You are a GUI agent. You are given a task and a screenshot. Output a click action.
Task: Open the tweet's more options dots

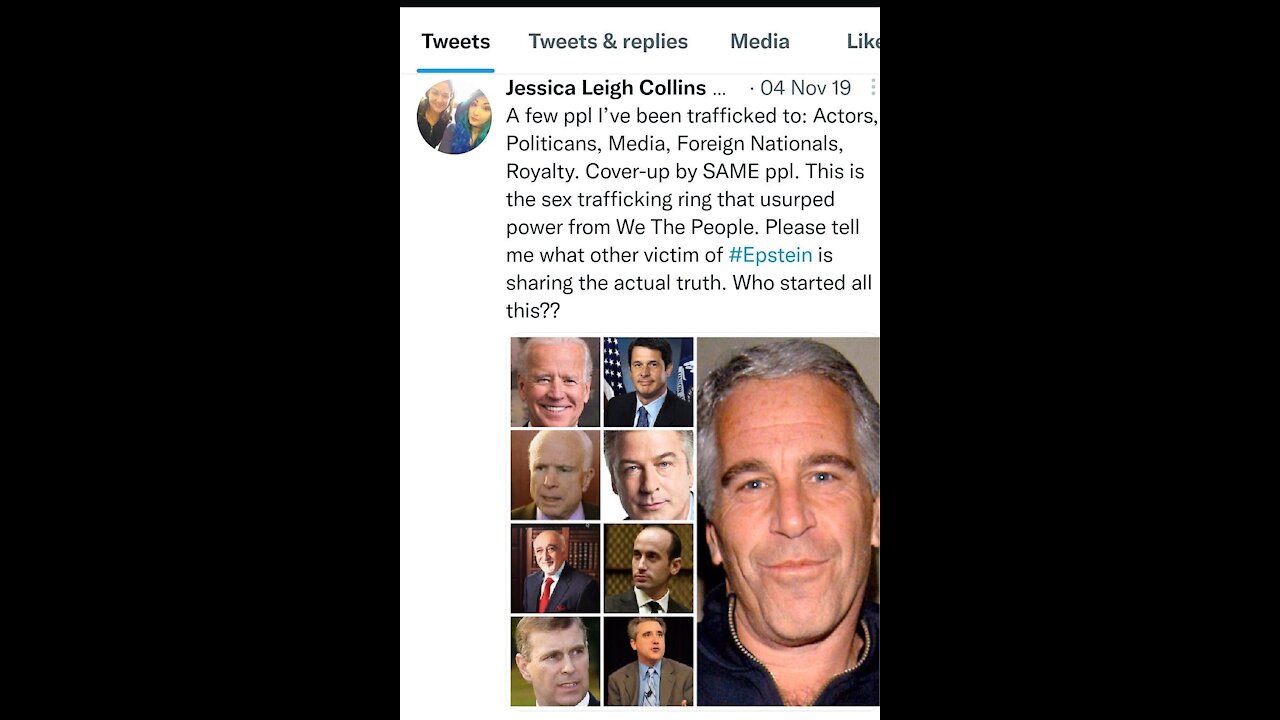[873, 88]
